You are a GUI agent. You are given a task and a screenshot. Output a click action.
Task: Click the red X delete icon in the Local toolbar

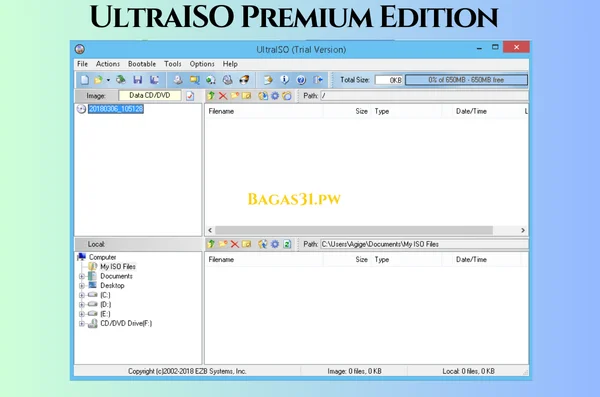[x=235, y=244]
